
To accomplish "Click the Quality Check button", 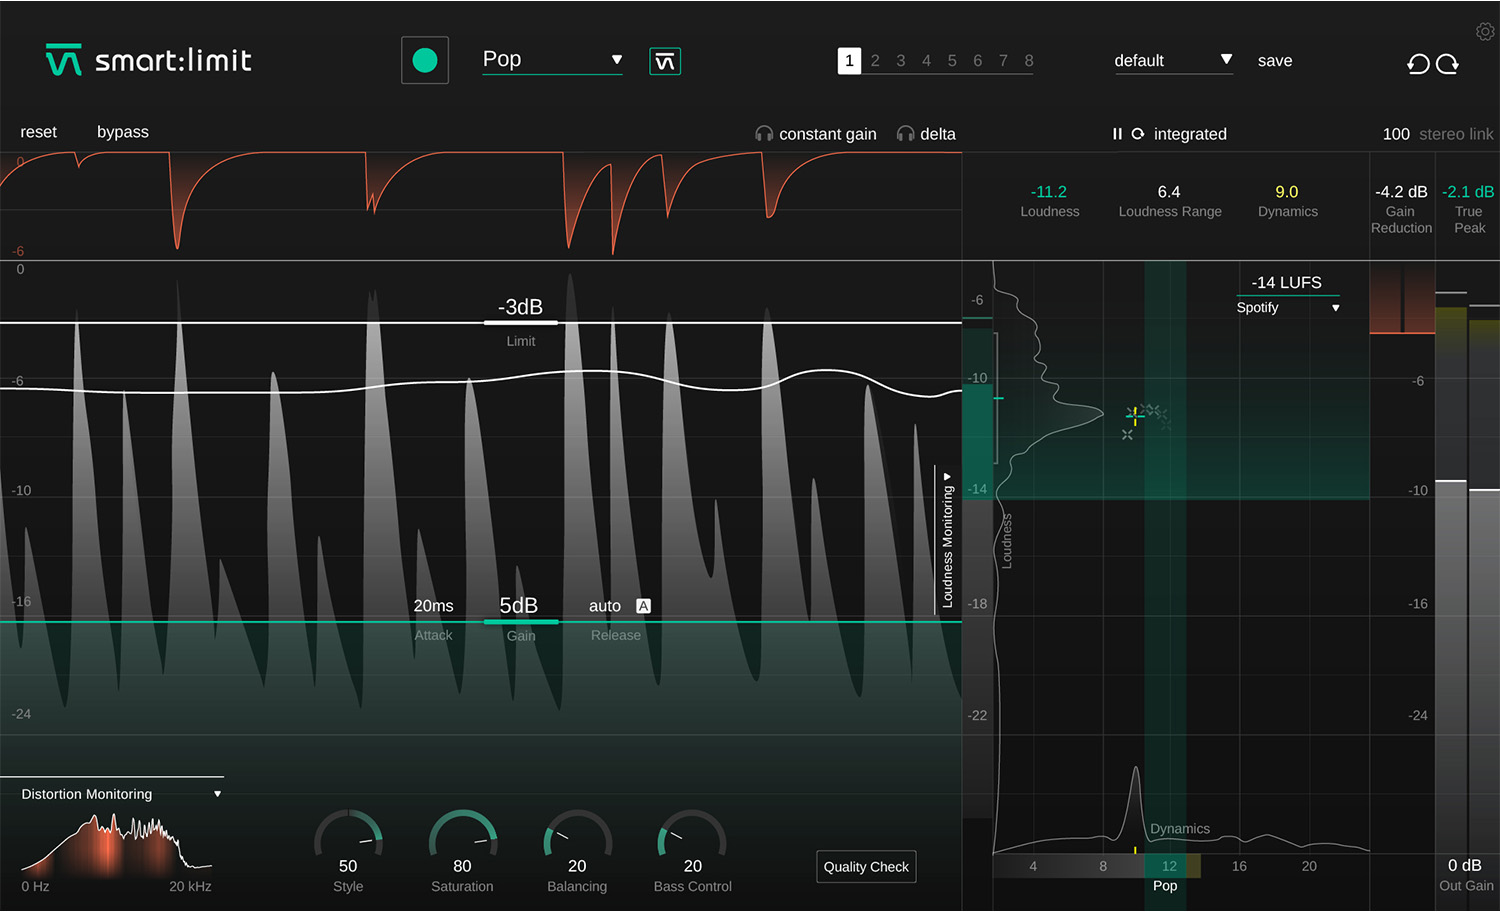I will pos(866,867).
